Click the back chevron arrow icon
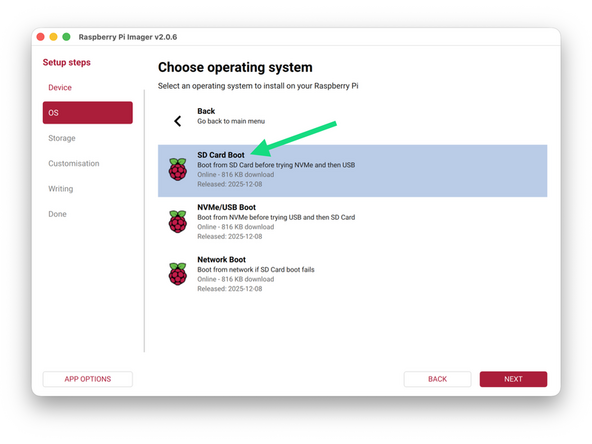Screen dimensions: 592x444 tap(177, 121)
